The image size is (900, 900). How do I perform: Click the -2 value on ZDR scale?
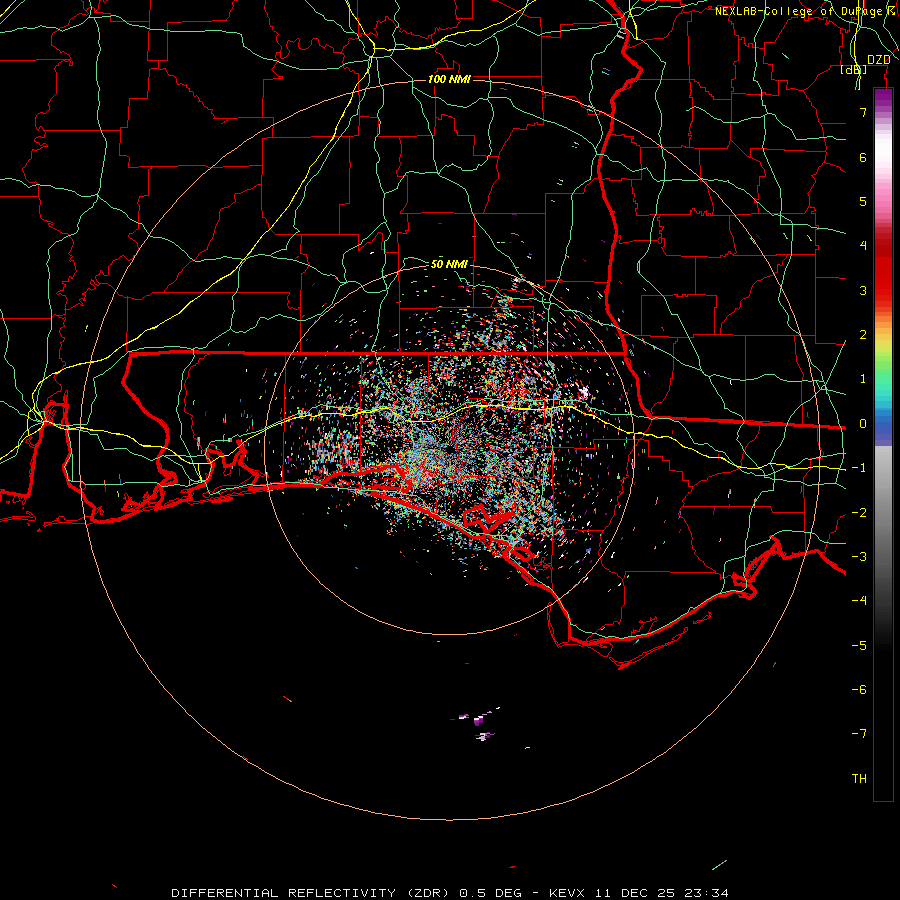(859, 513)
